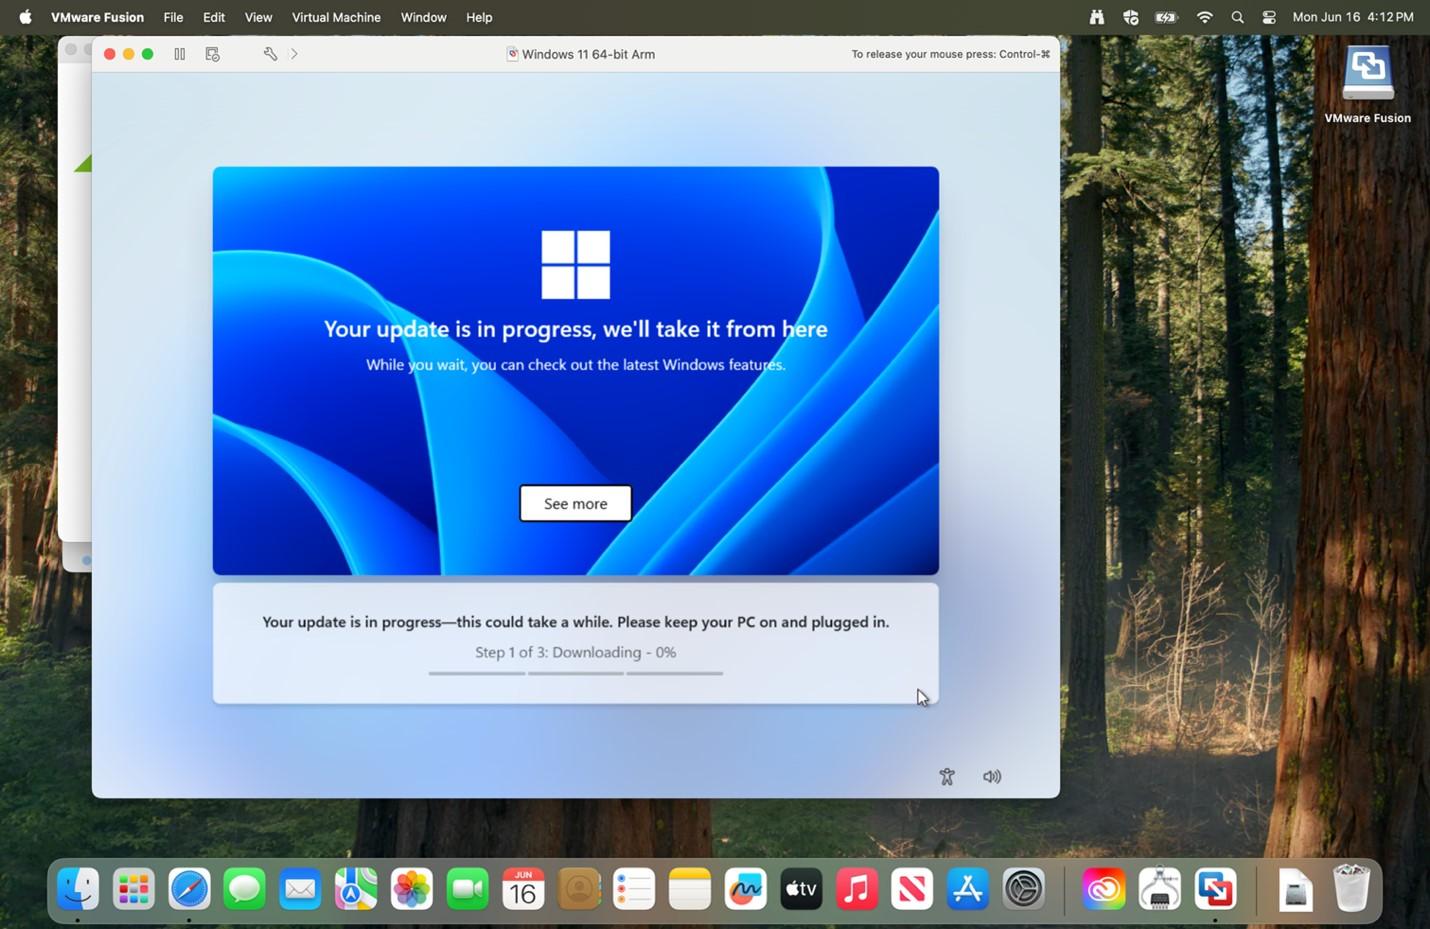Click the volume speaker icon in Windows setup
The width and height of the screenshot is (1430, 929).
click(x=992, y=777)
